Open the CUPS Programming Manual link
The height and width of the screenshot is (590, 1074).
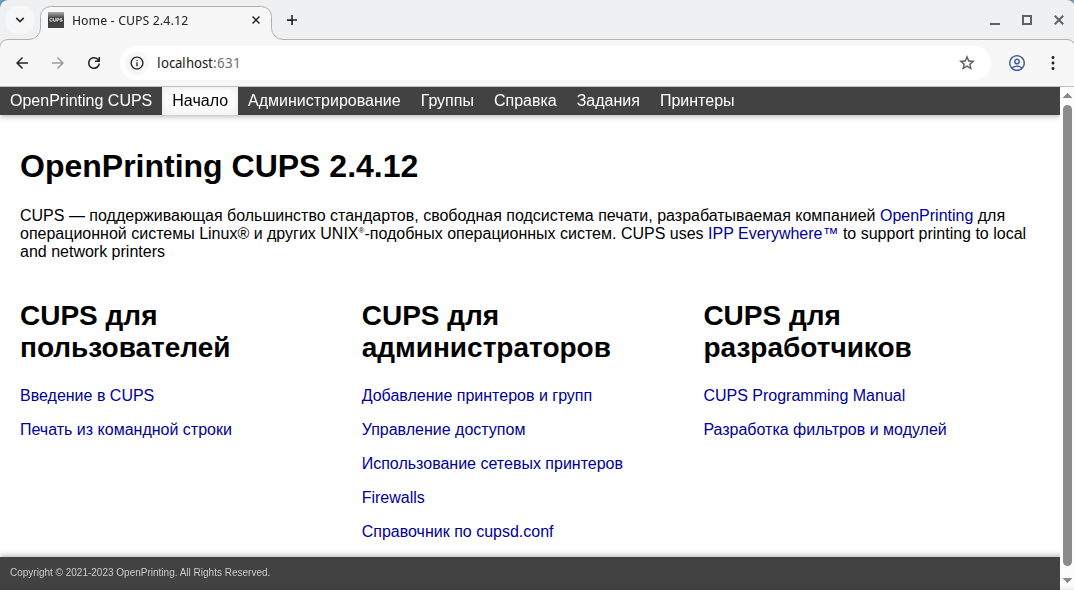coord(804,396)
